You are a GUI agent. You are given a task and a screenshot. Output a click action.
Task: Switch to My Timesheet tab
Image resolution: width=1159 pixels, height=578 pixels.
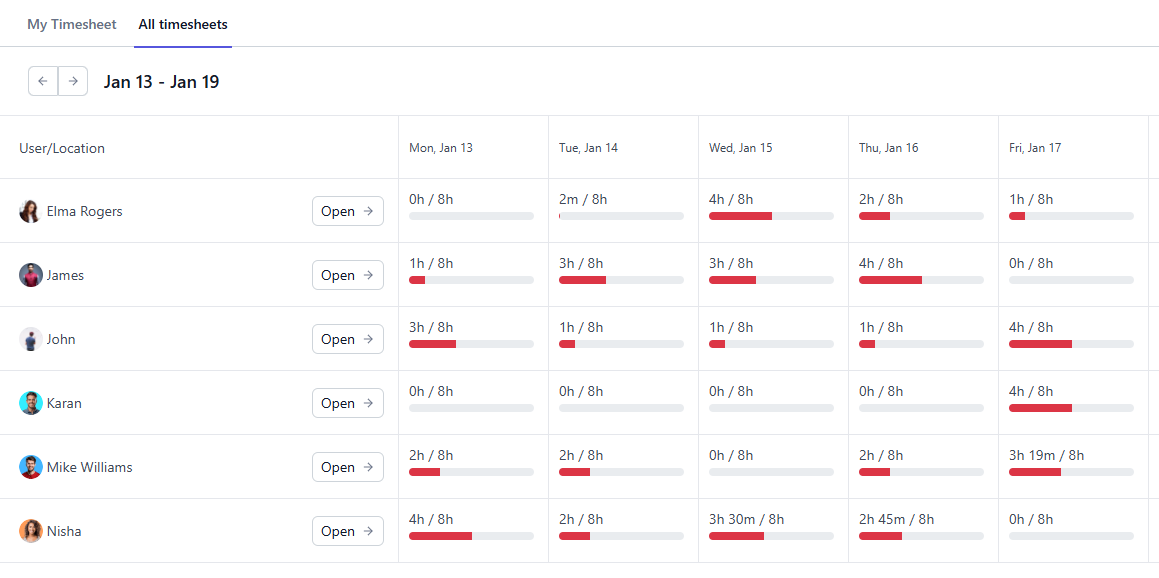[72, 24]
